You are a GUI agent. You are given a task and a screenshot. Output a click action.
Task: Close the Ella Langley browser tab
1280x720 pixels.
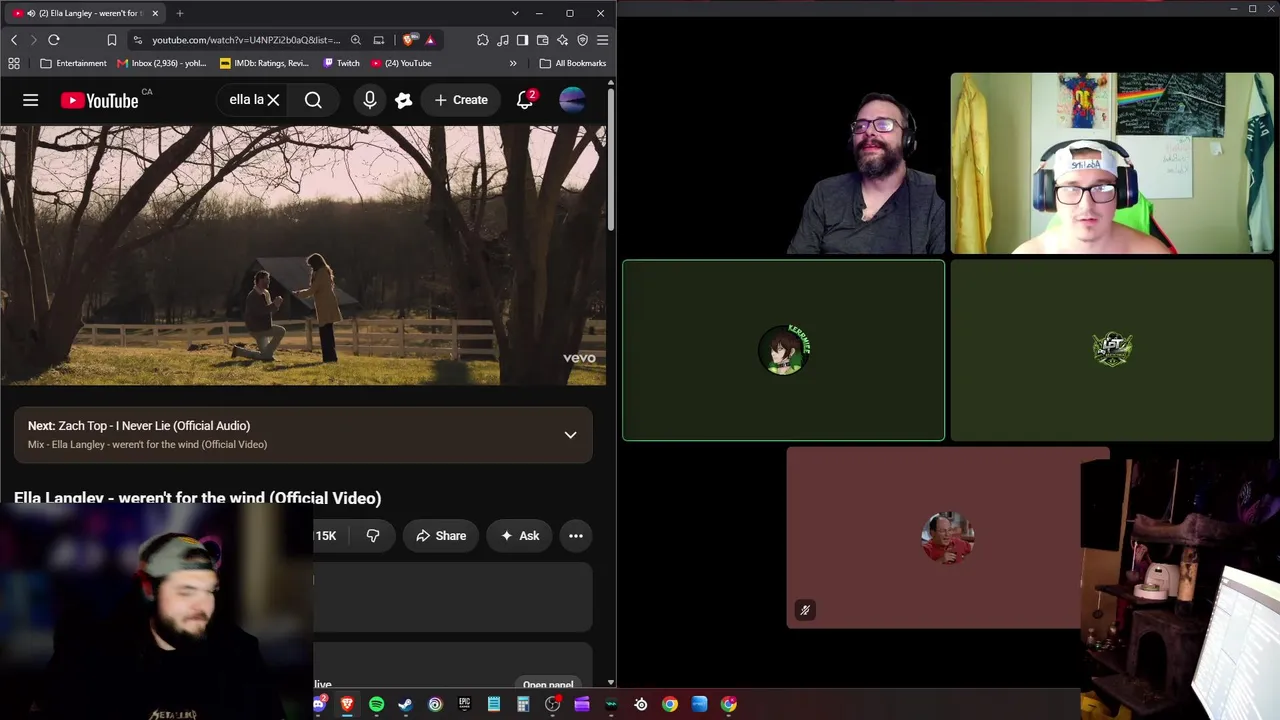(155, 13)
